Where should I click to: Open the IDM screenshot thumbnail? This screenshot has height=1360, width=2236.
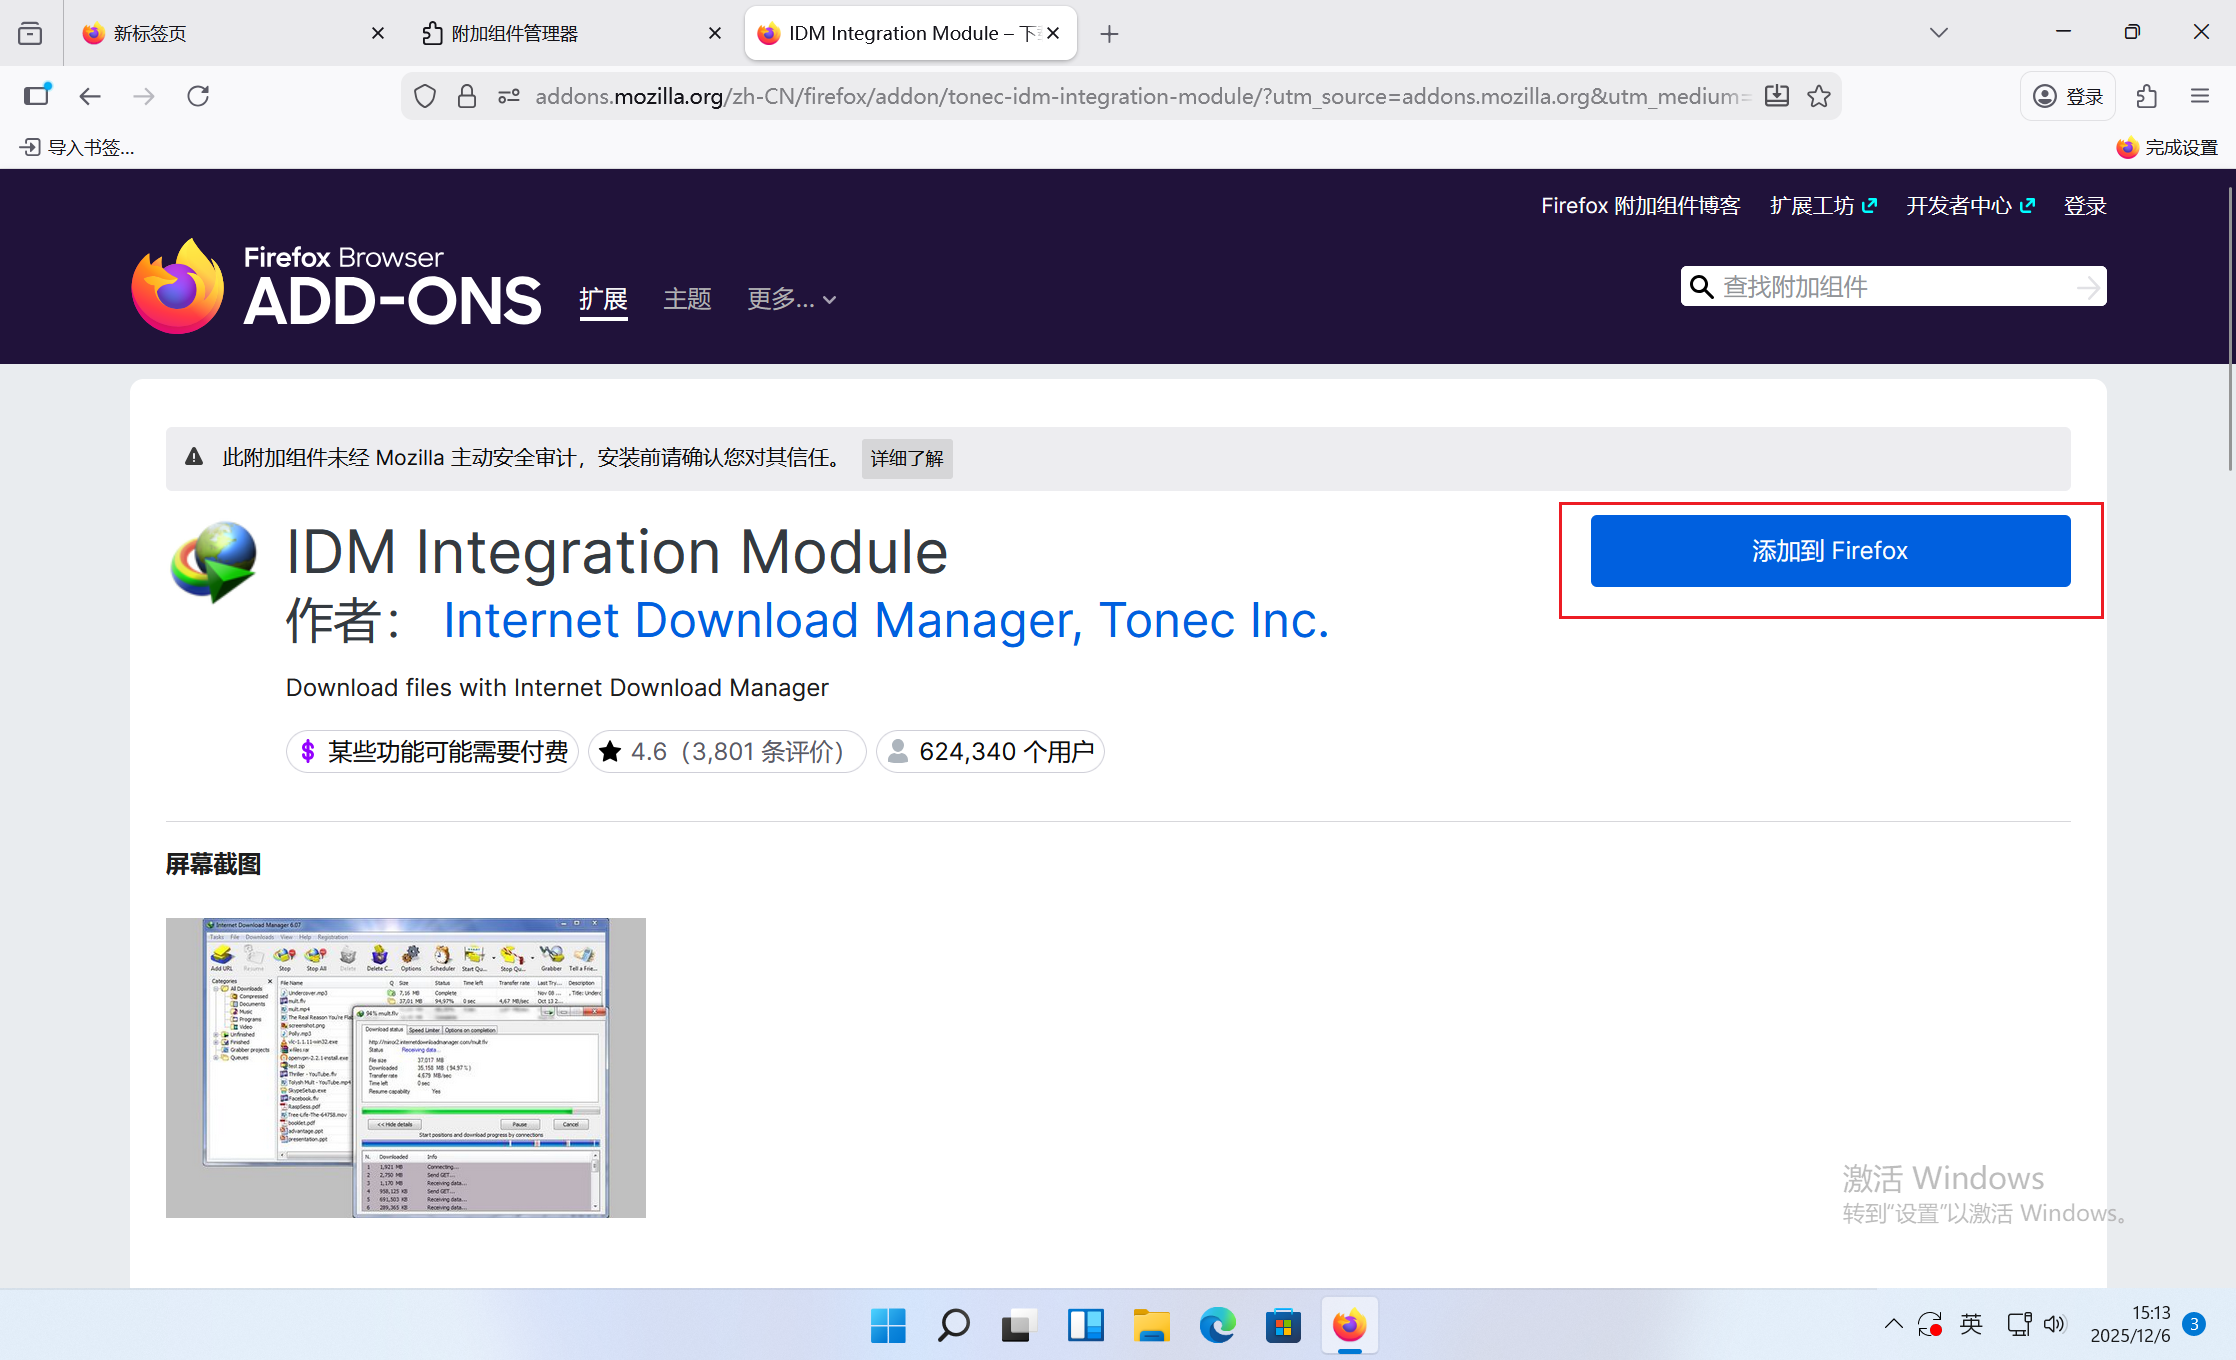tap(405, 1067)
